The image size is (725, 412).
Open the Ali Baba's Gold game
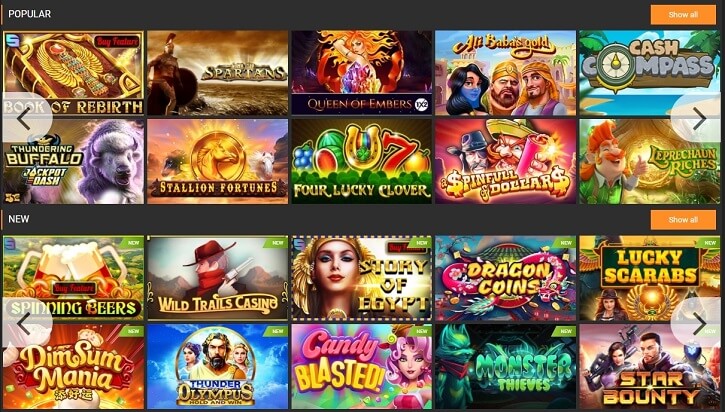(x=505, y=73)
